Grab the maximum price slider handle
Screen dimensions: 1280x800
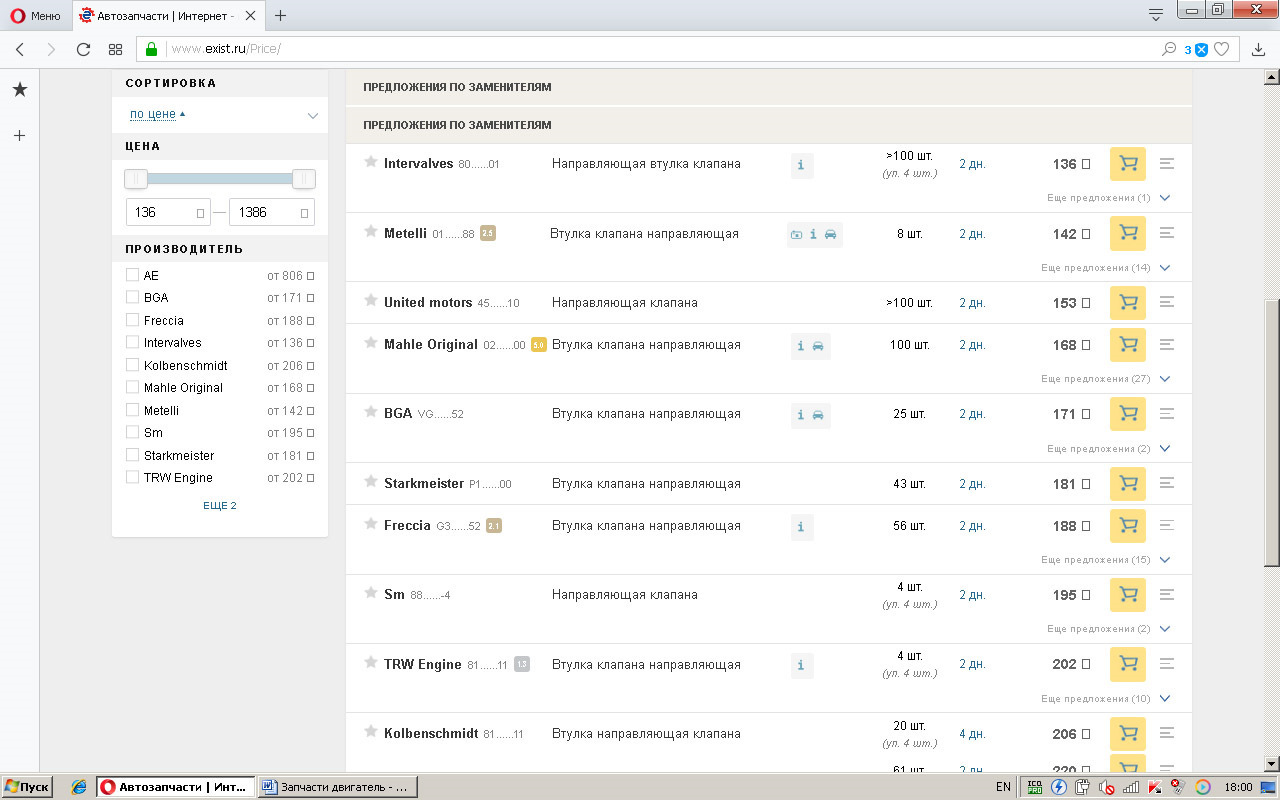click(304, 179)
